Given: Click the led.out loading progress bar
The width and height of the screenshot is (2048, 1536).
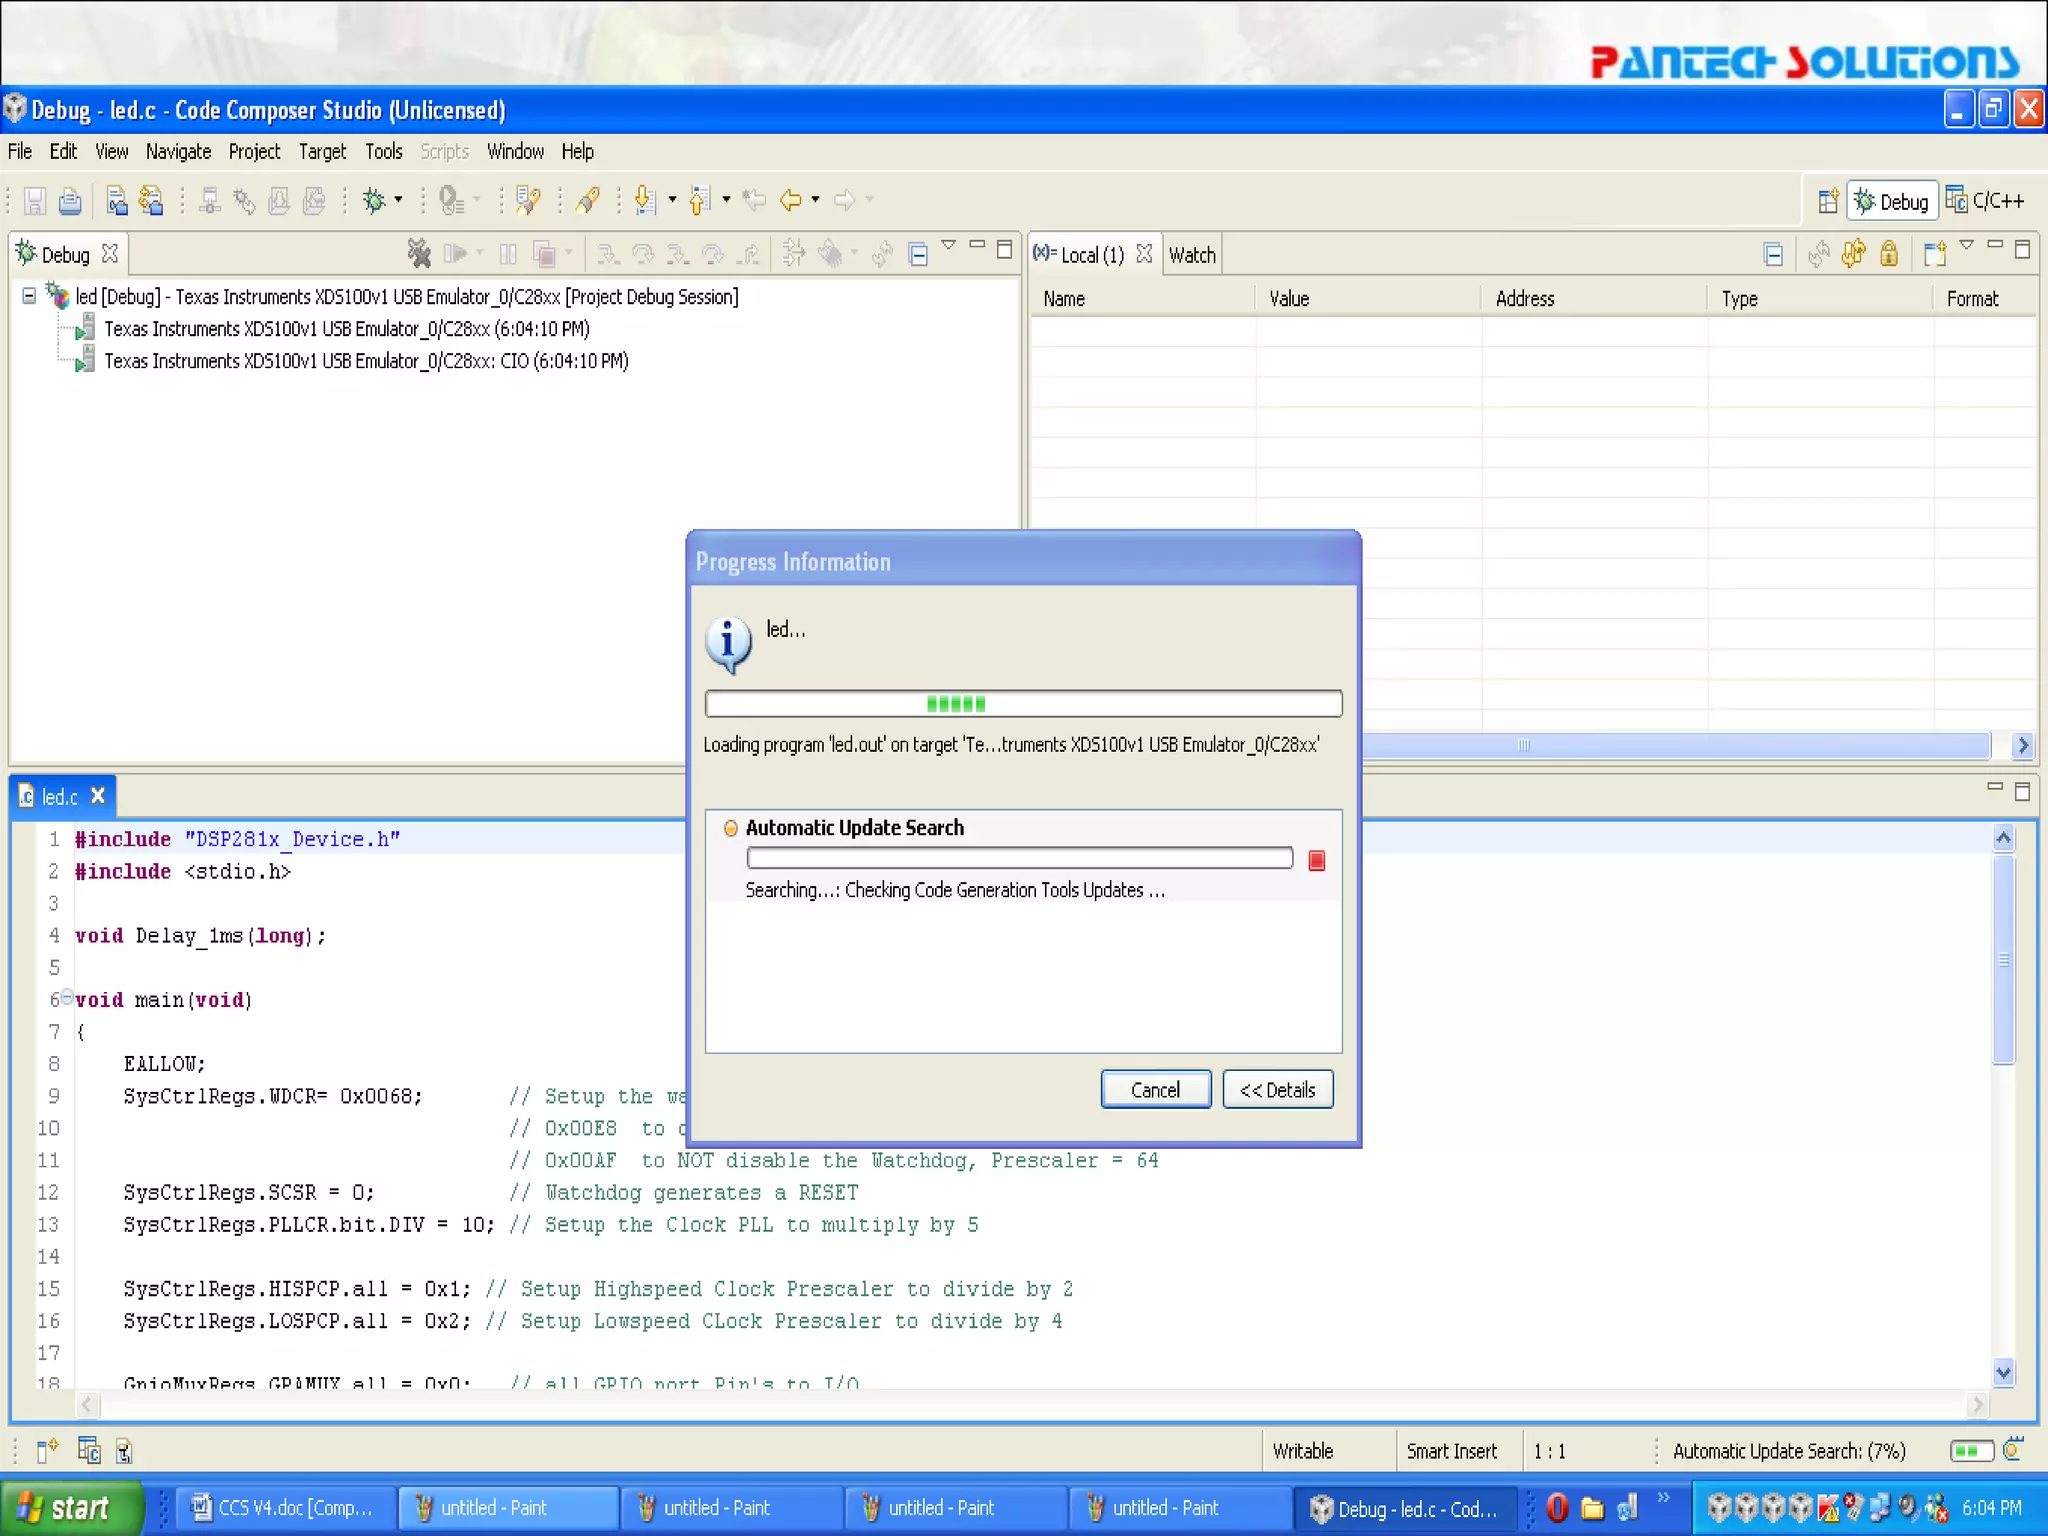Looking at the screenshot, I should click(x=1022, y=704).
